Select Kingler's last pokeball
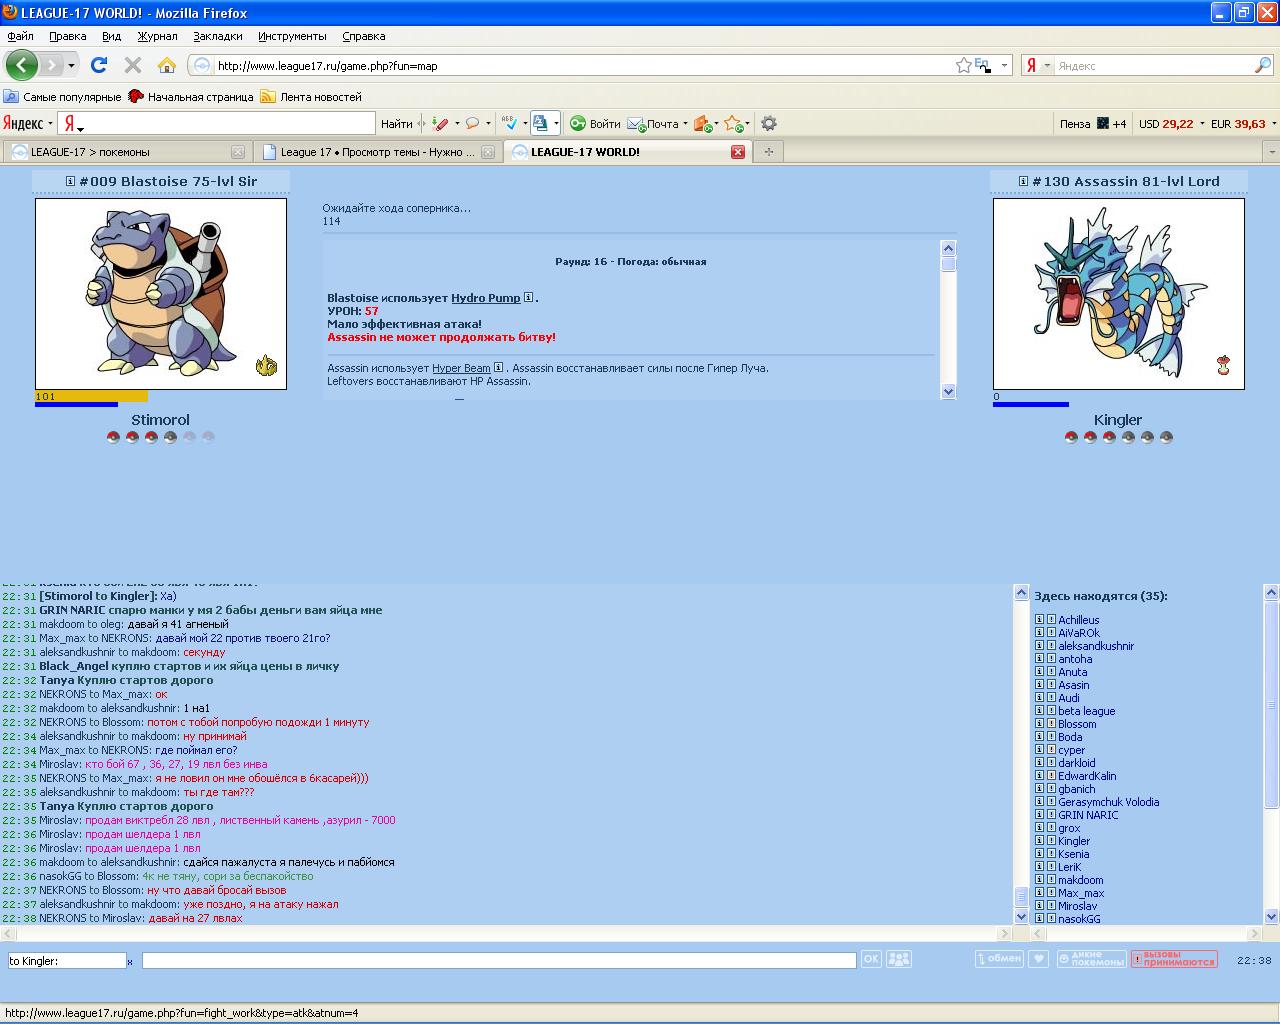 (1166, 437)
